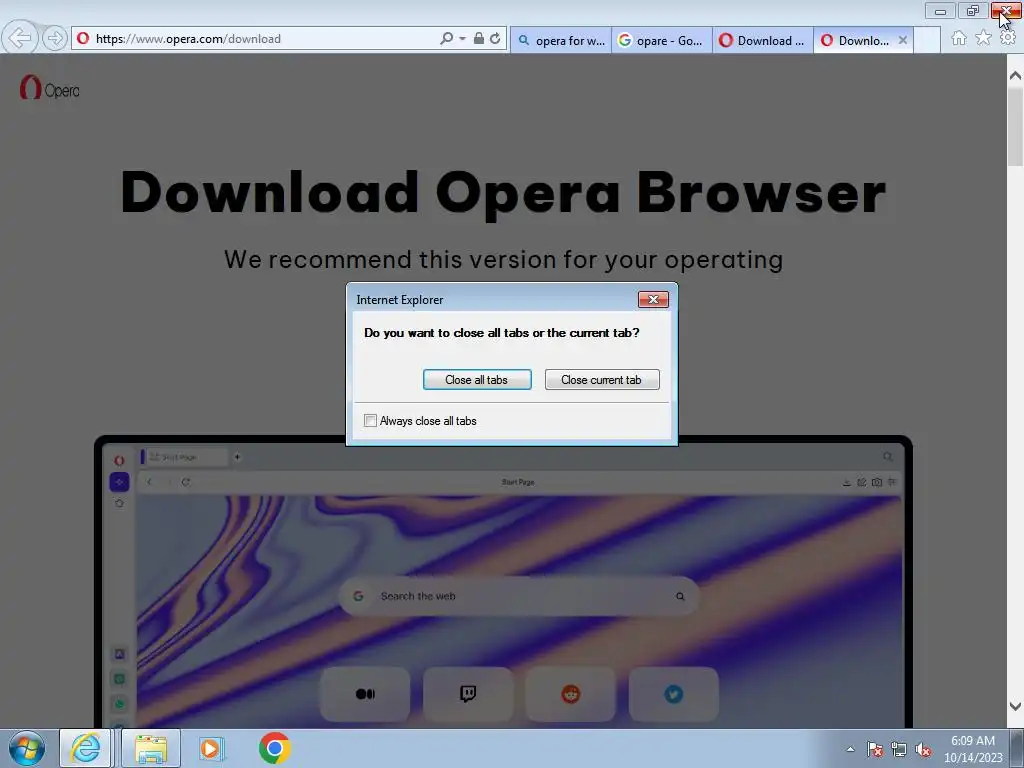Open the Tools gear icon
The width and height of the screenshot is (1024, 768).
1008,39
